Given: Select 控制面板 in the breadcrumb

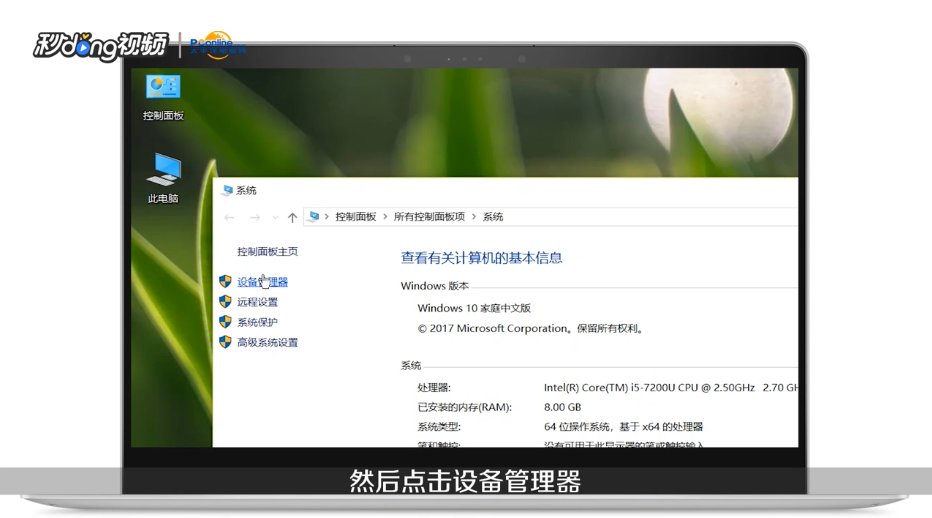Looking at the screenshot, I should click(x=355, y=216).
